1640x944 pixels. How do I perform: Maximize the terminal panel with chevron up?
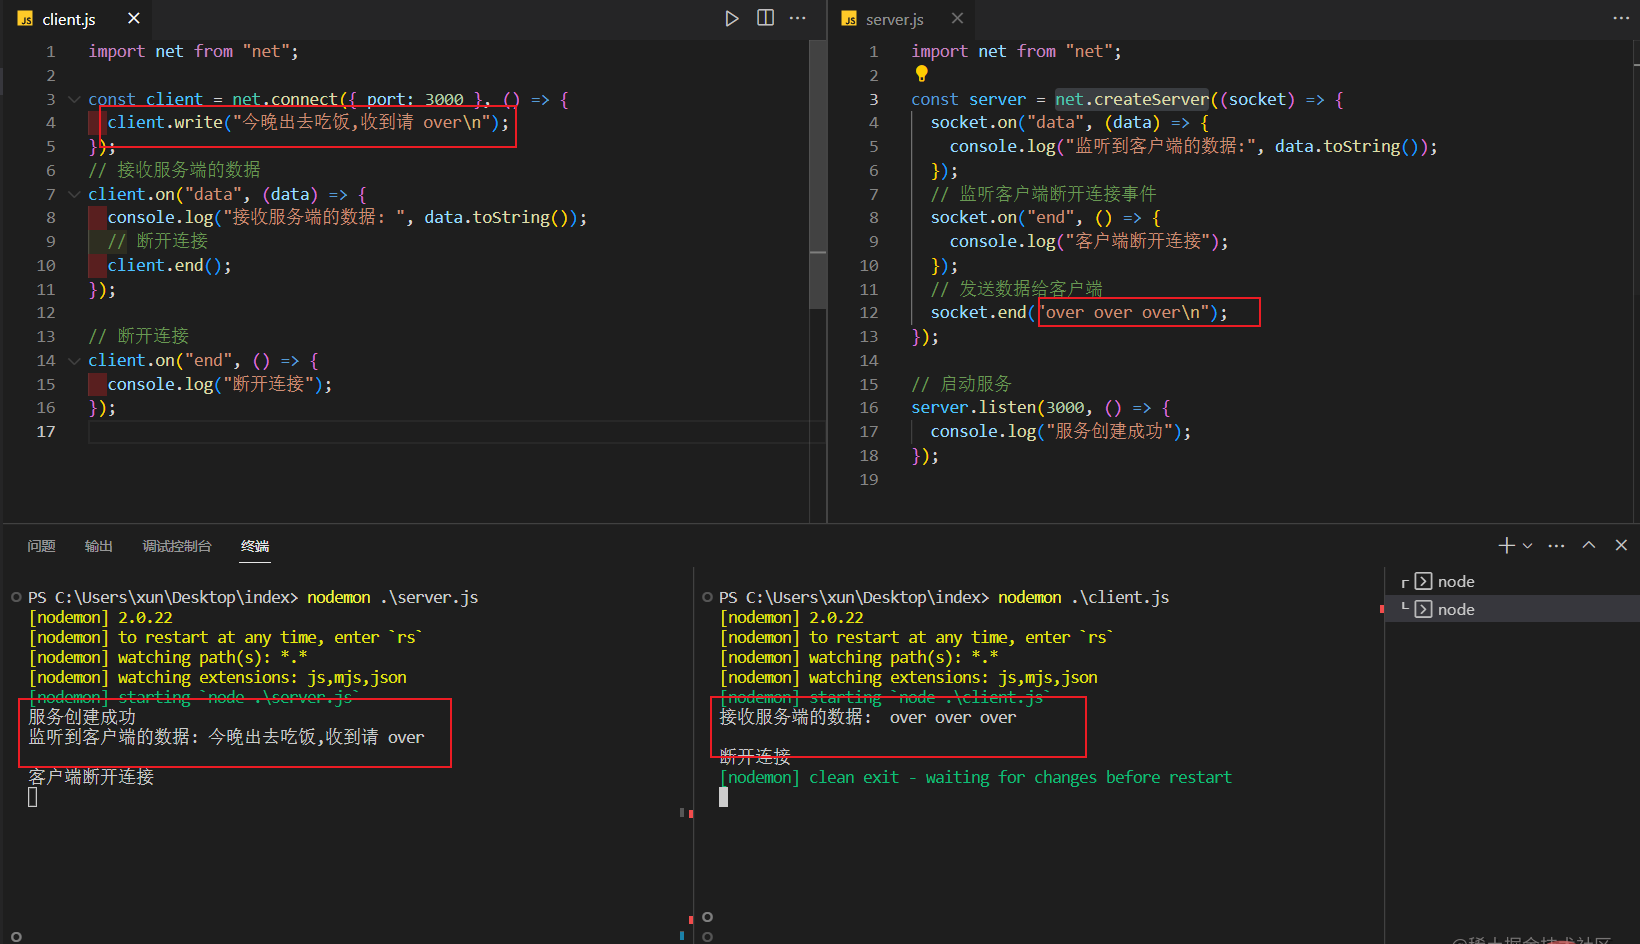[x=1589, y=545]
